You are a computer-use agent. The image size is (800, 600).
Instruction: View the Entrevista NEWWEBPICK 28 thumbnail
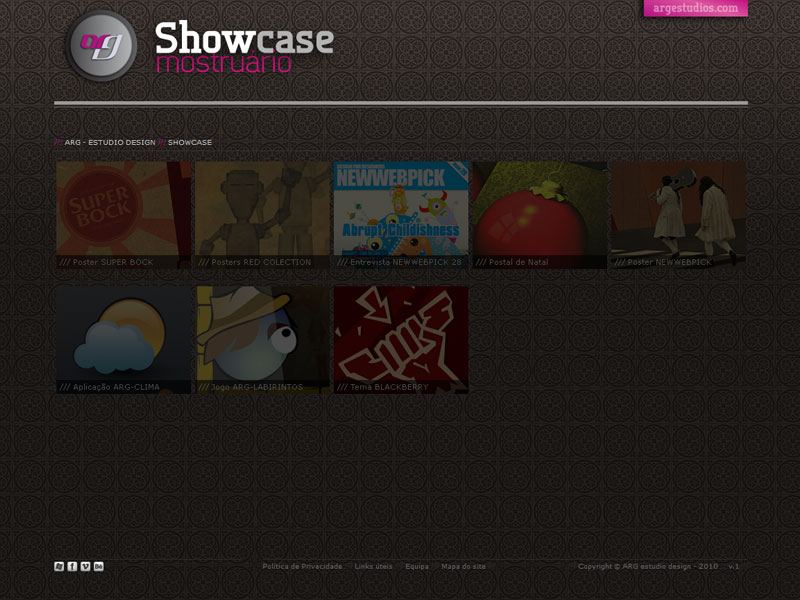click(x=401, y=215)
